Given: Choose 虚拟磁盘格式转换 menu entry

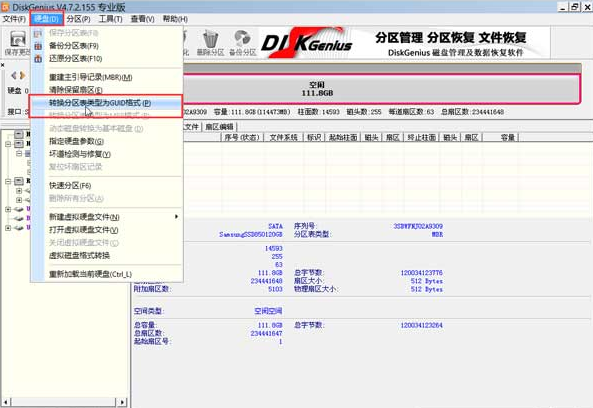Looking at the screenshot, I should [x=107, y=256].
